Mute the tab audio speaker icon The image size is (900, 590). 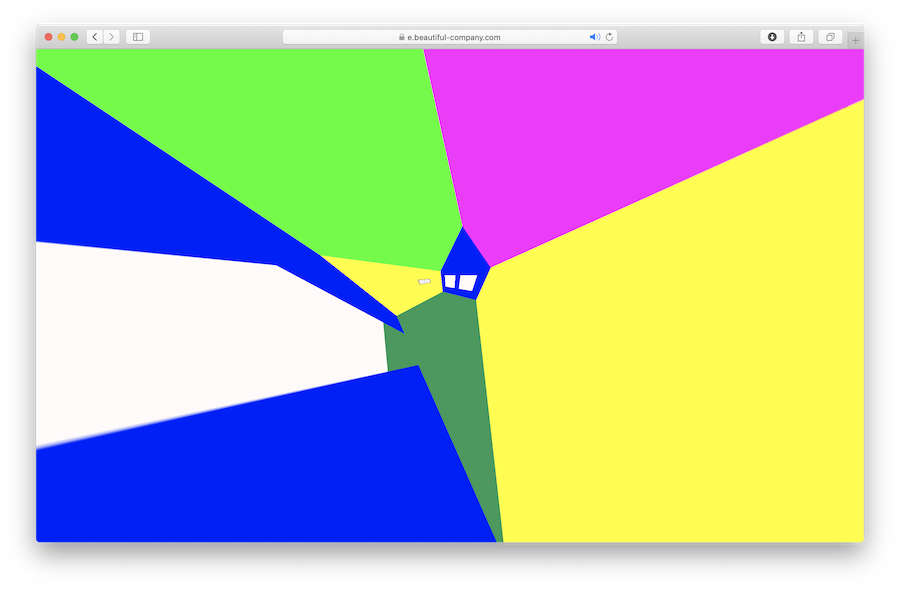[595, 37]
